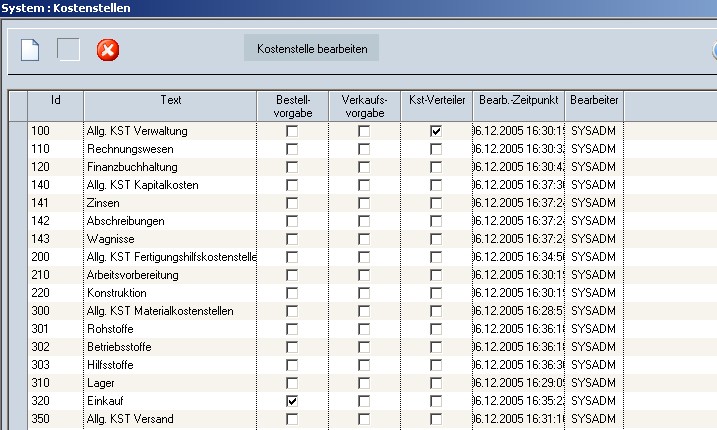The height and width of the screenshot is (430, 717).
Task: Click the red X cancel icon
Action: click(107, 49)
